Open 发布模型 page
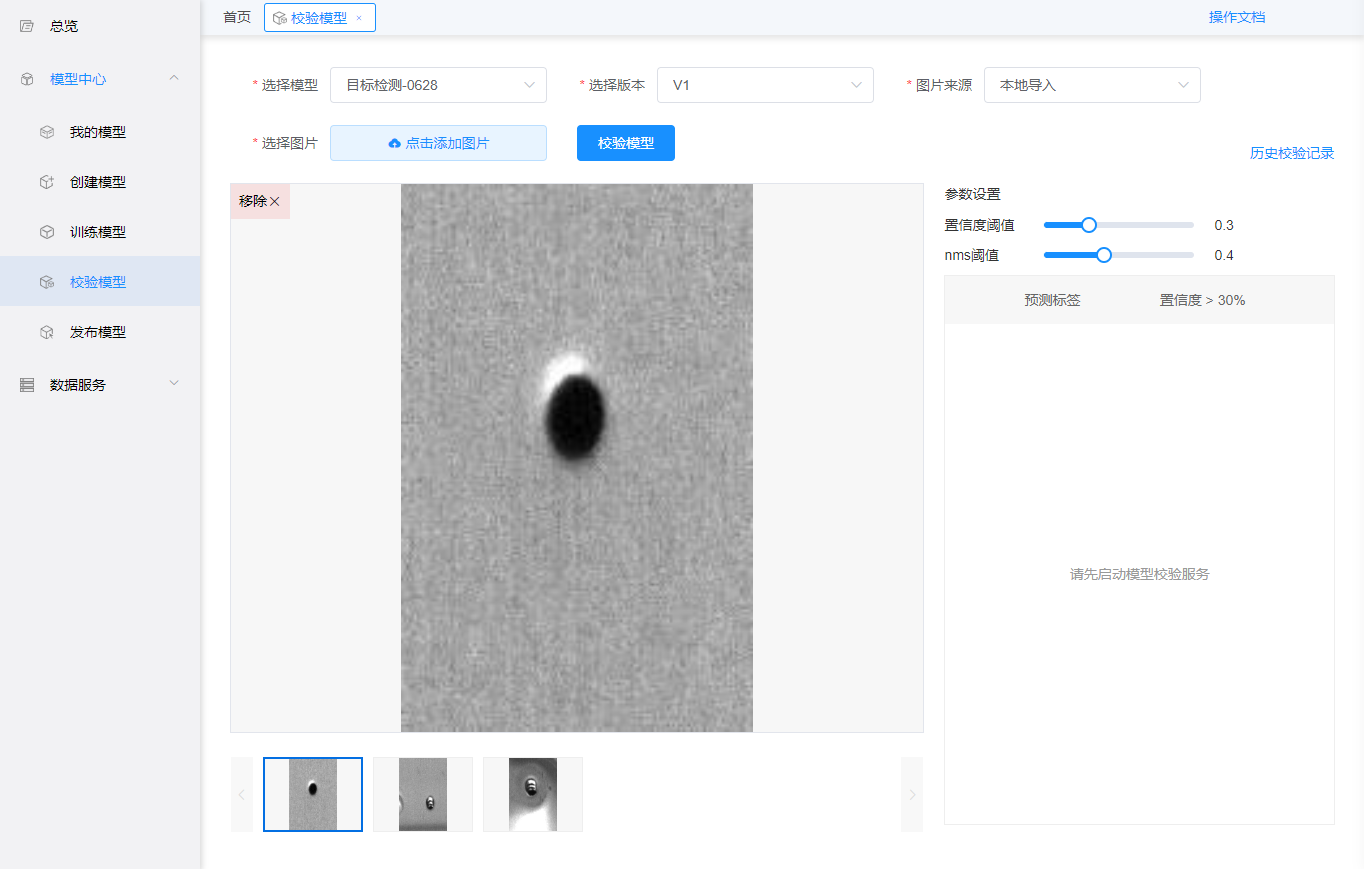The width and height of the screenshot is (1364, 869). [98, 332]
